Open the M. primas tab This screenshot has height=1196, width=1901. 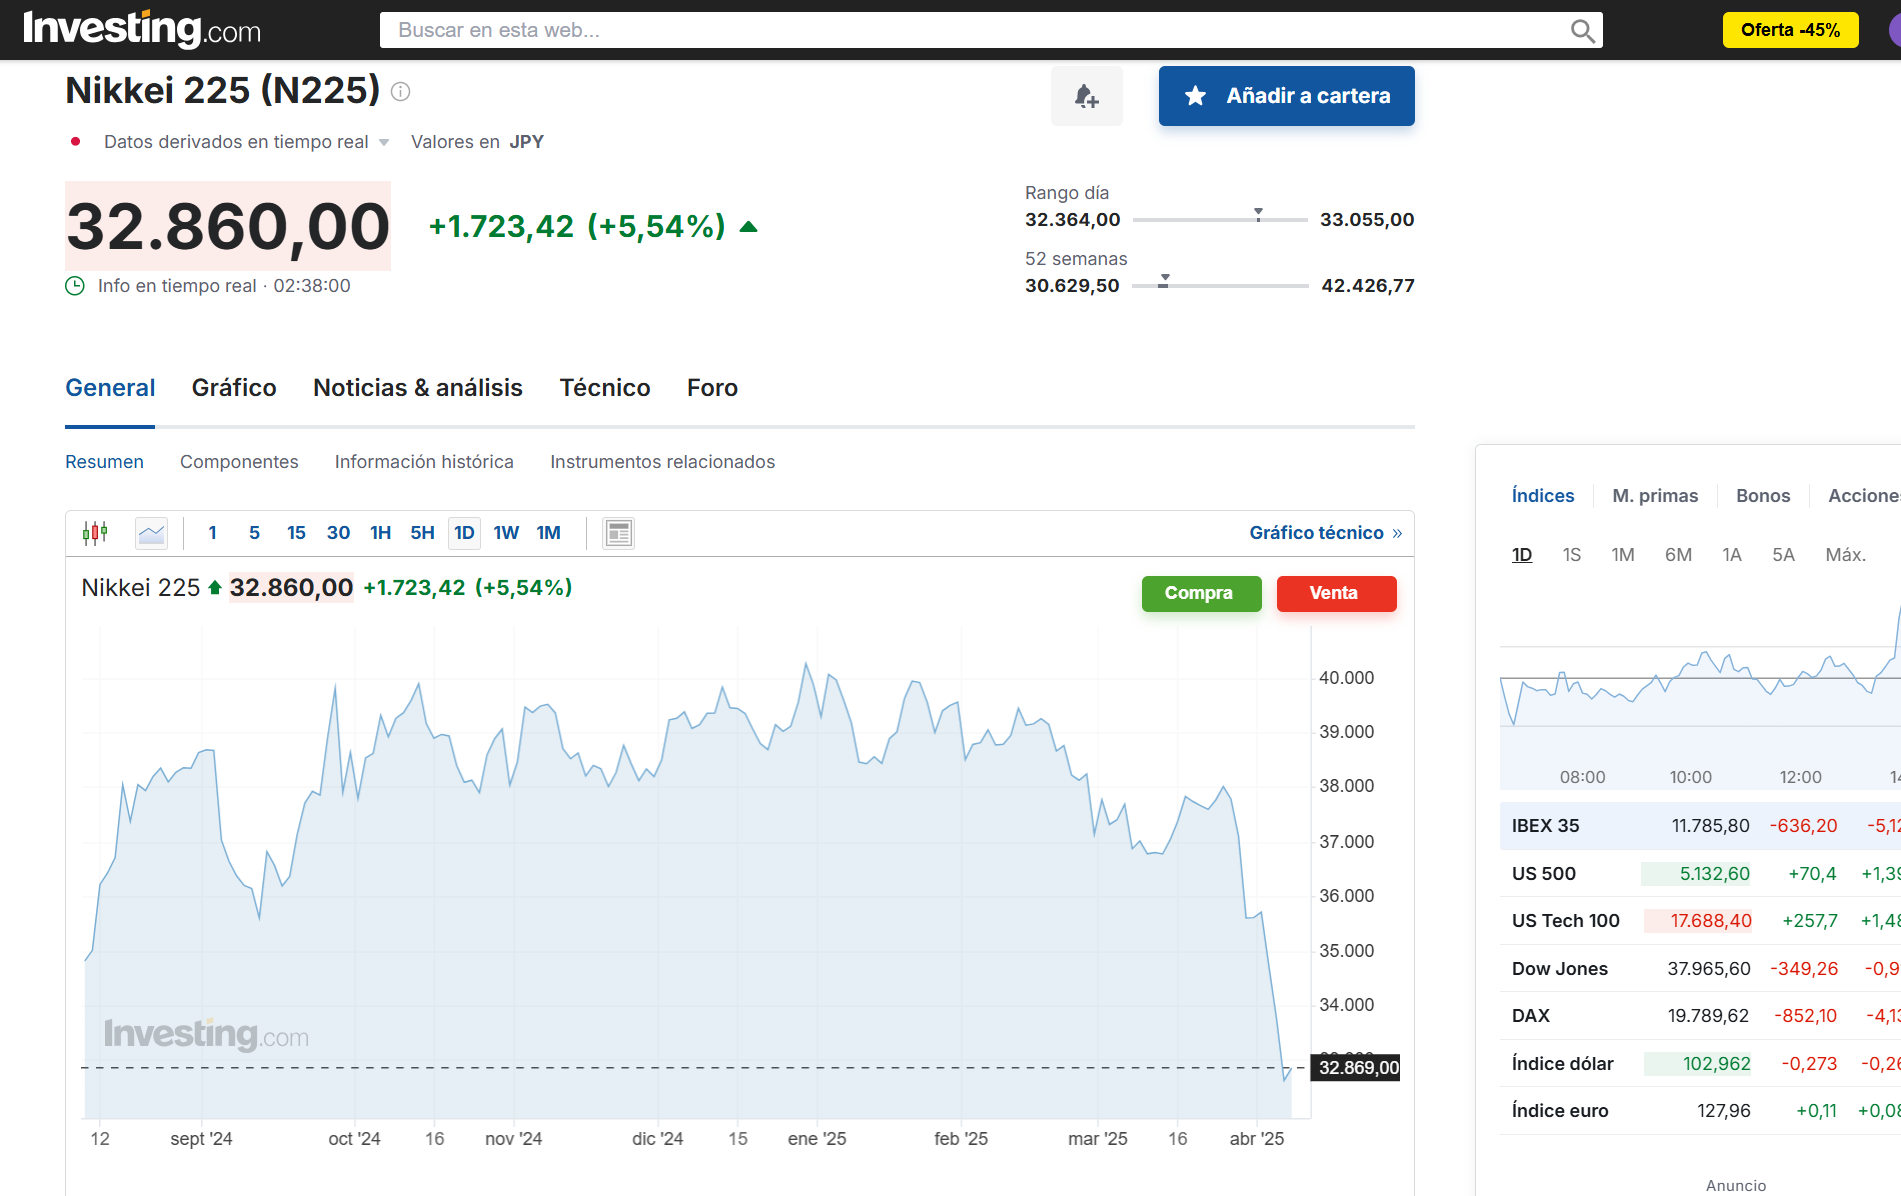tap(1655, 496)
